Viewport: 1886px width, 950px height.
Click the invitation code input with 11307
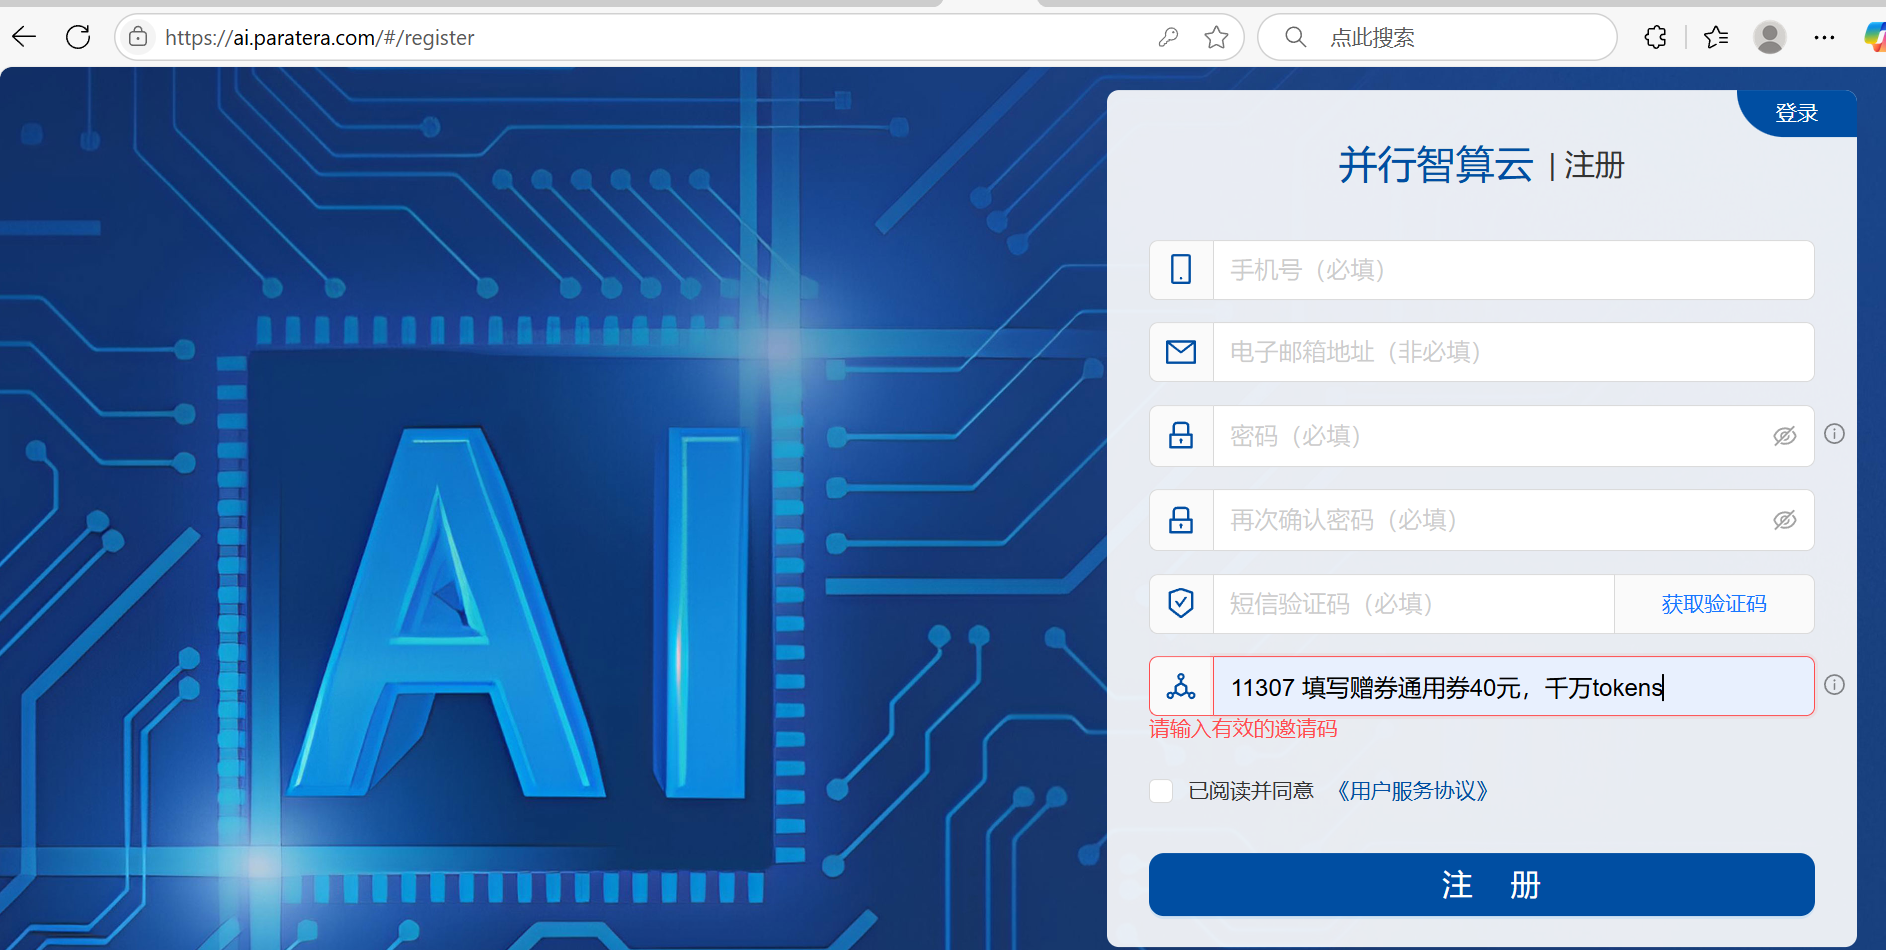(x=1513, y=687)
